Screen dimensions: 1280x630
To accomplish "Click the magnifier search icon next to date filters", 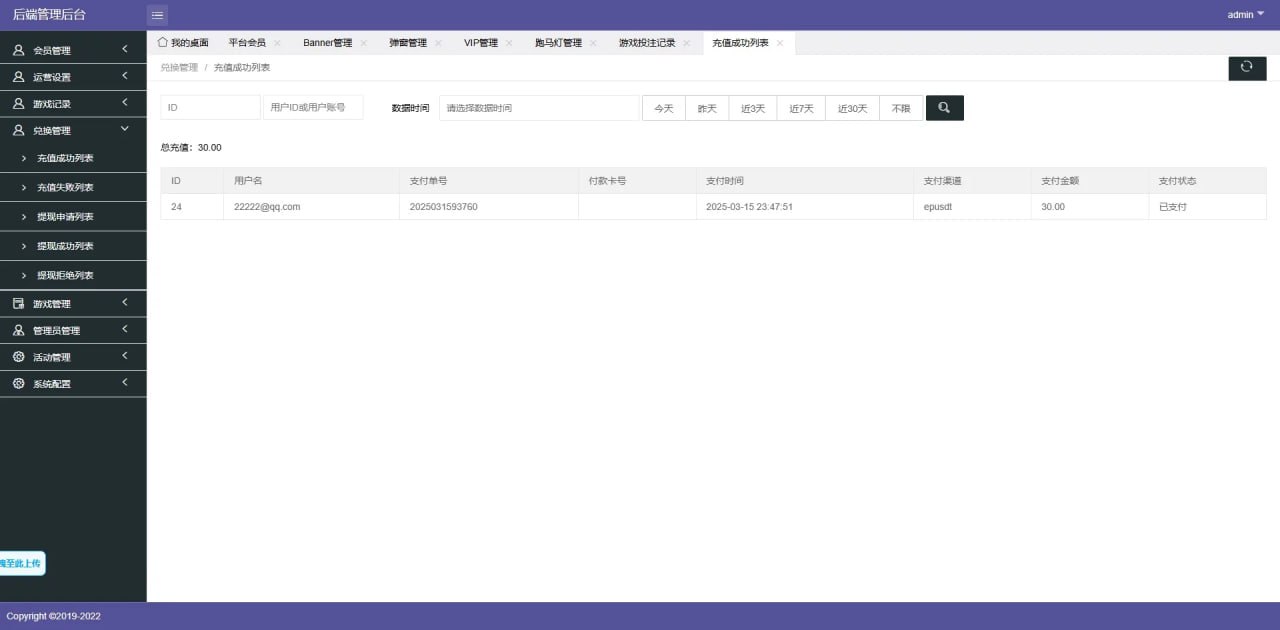I will [944, 107].
